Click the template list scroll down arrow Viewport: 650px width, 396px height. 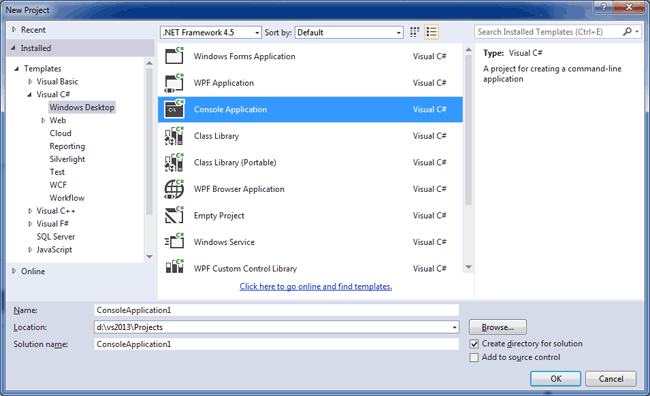point(468,267)
